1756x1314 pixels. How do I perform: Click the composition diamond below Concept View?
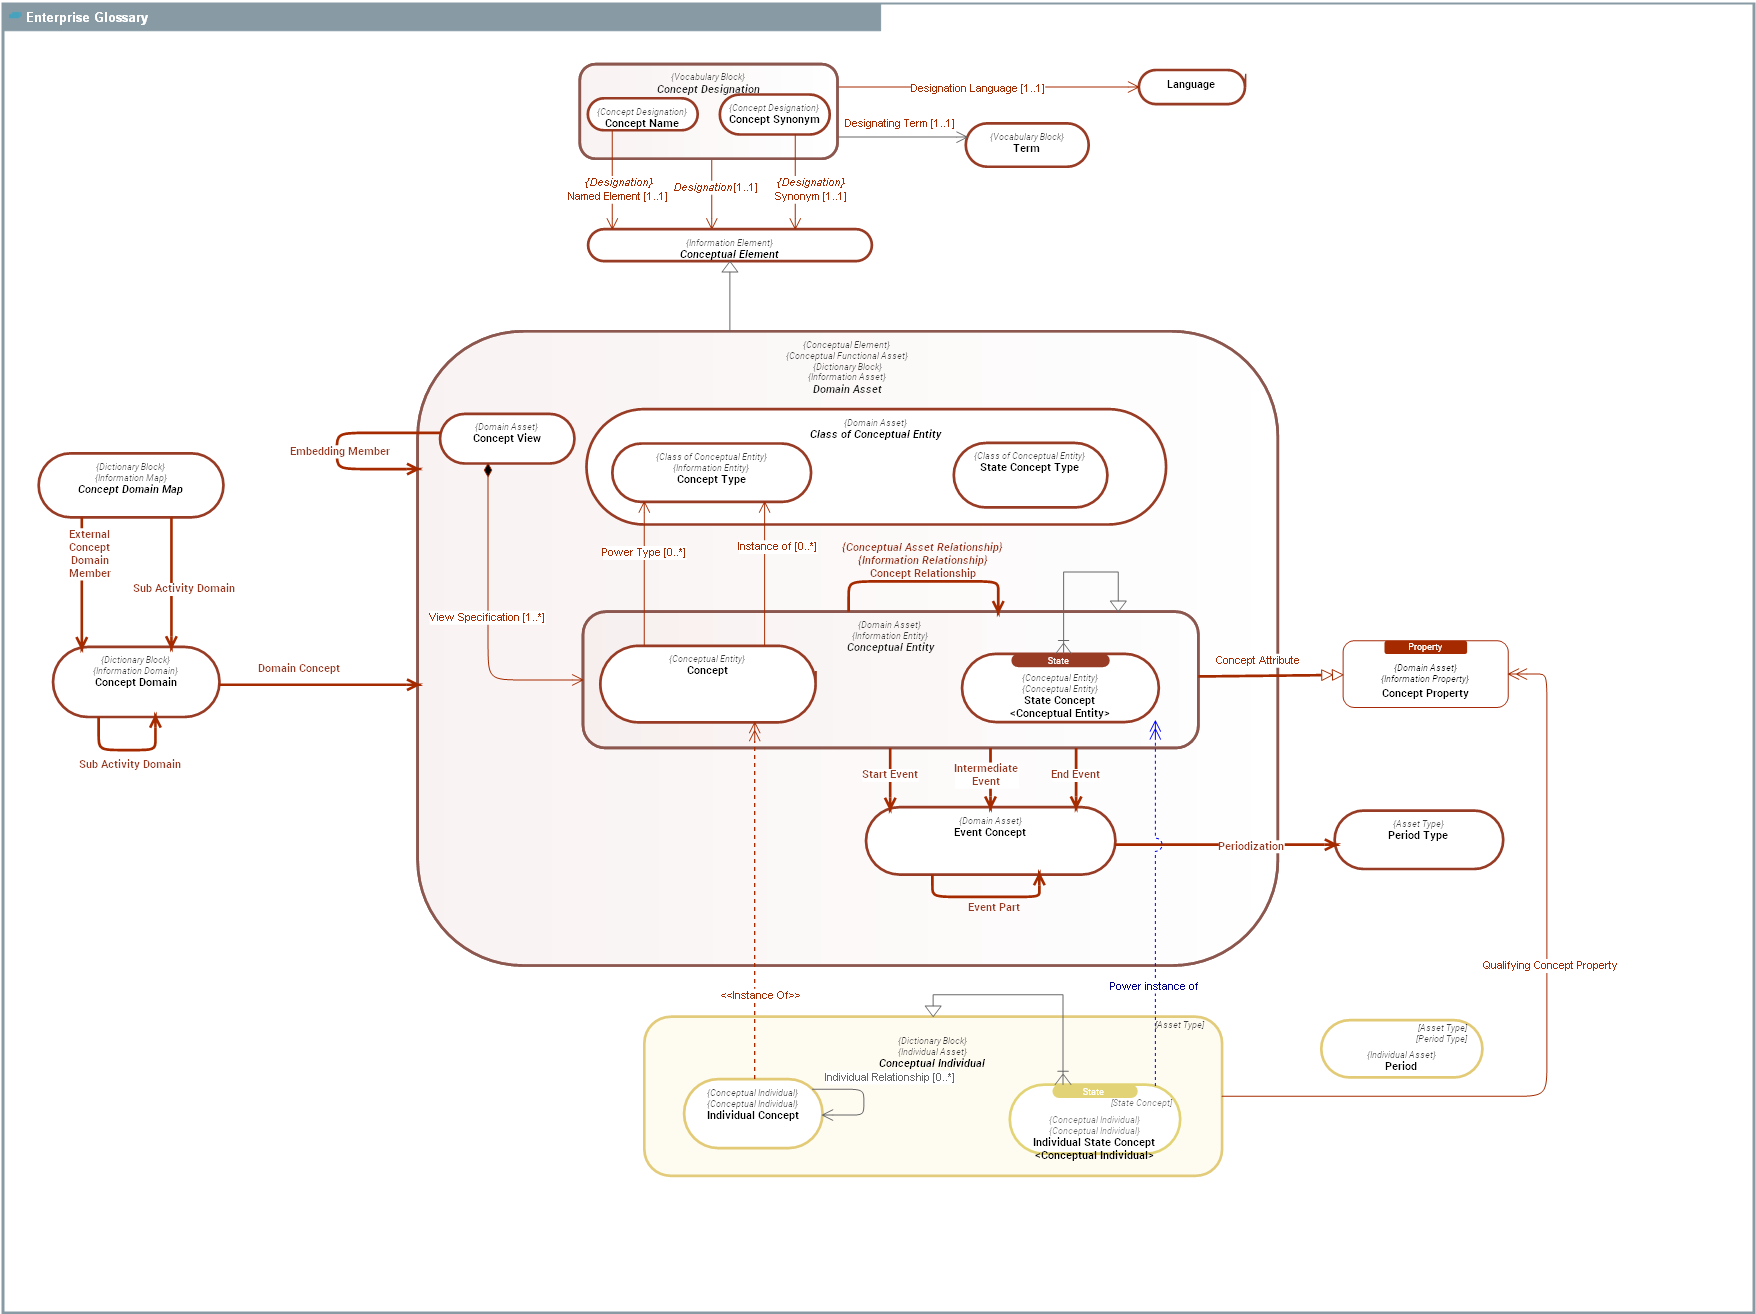[x=488, y=470]
